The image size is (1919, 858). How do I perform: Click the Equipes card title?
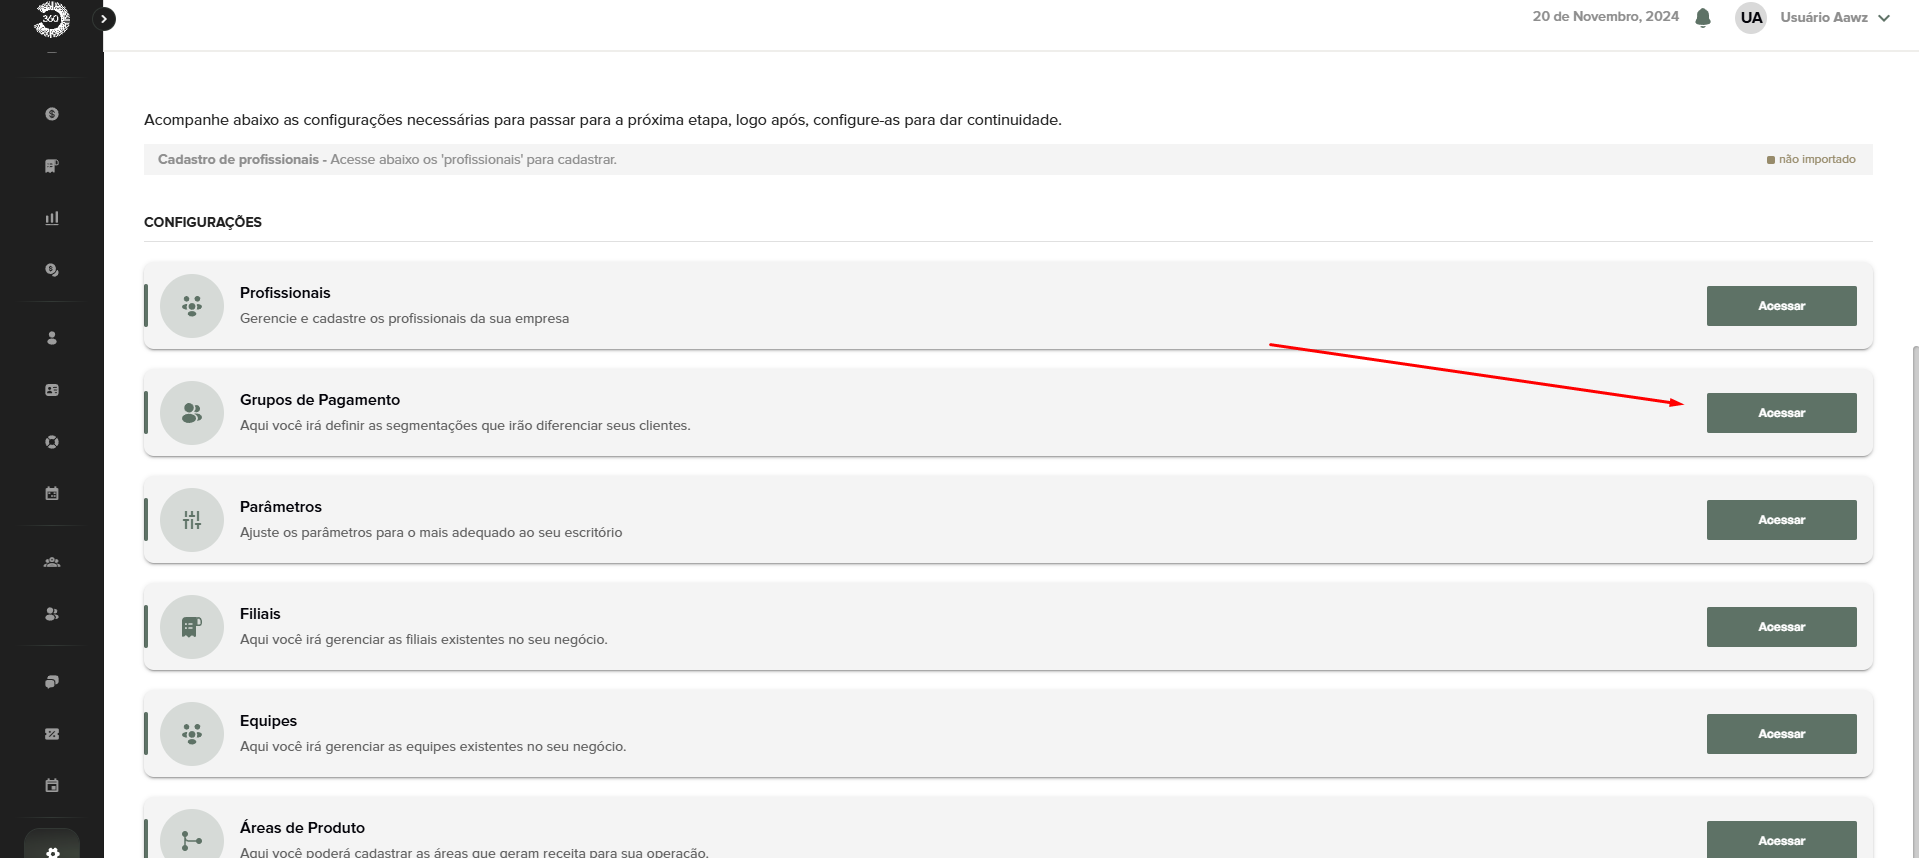(268, 721)
